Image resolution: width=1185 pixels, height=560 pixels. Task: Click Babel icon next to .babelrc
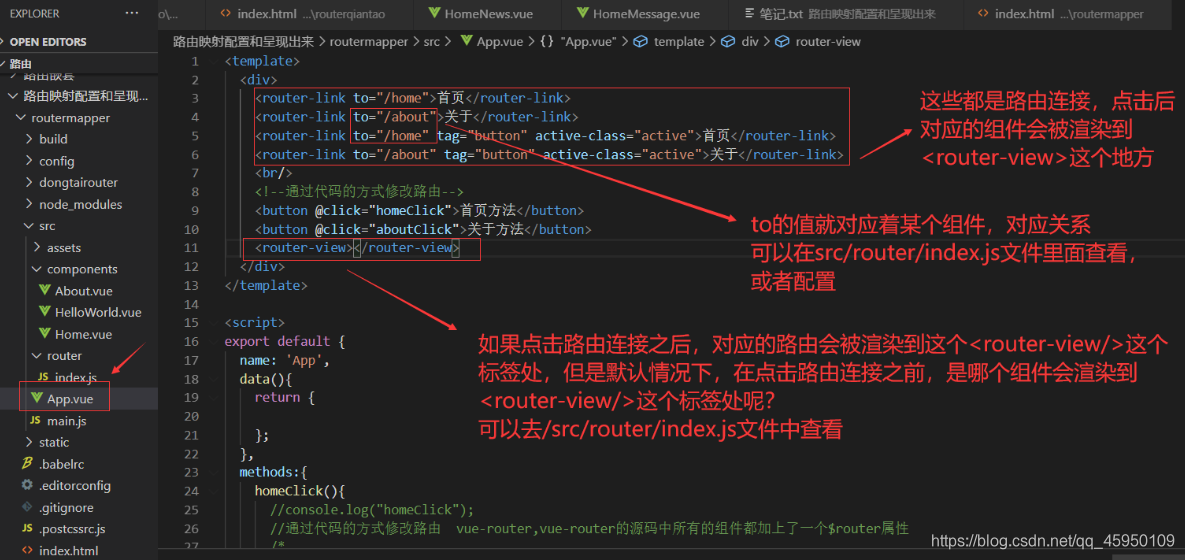[x=28, y=463]
